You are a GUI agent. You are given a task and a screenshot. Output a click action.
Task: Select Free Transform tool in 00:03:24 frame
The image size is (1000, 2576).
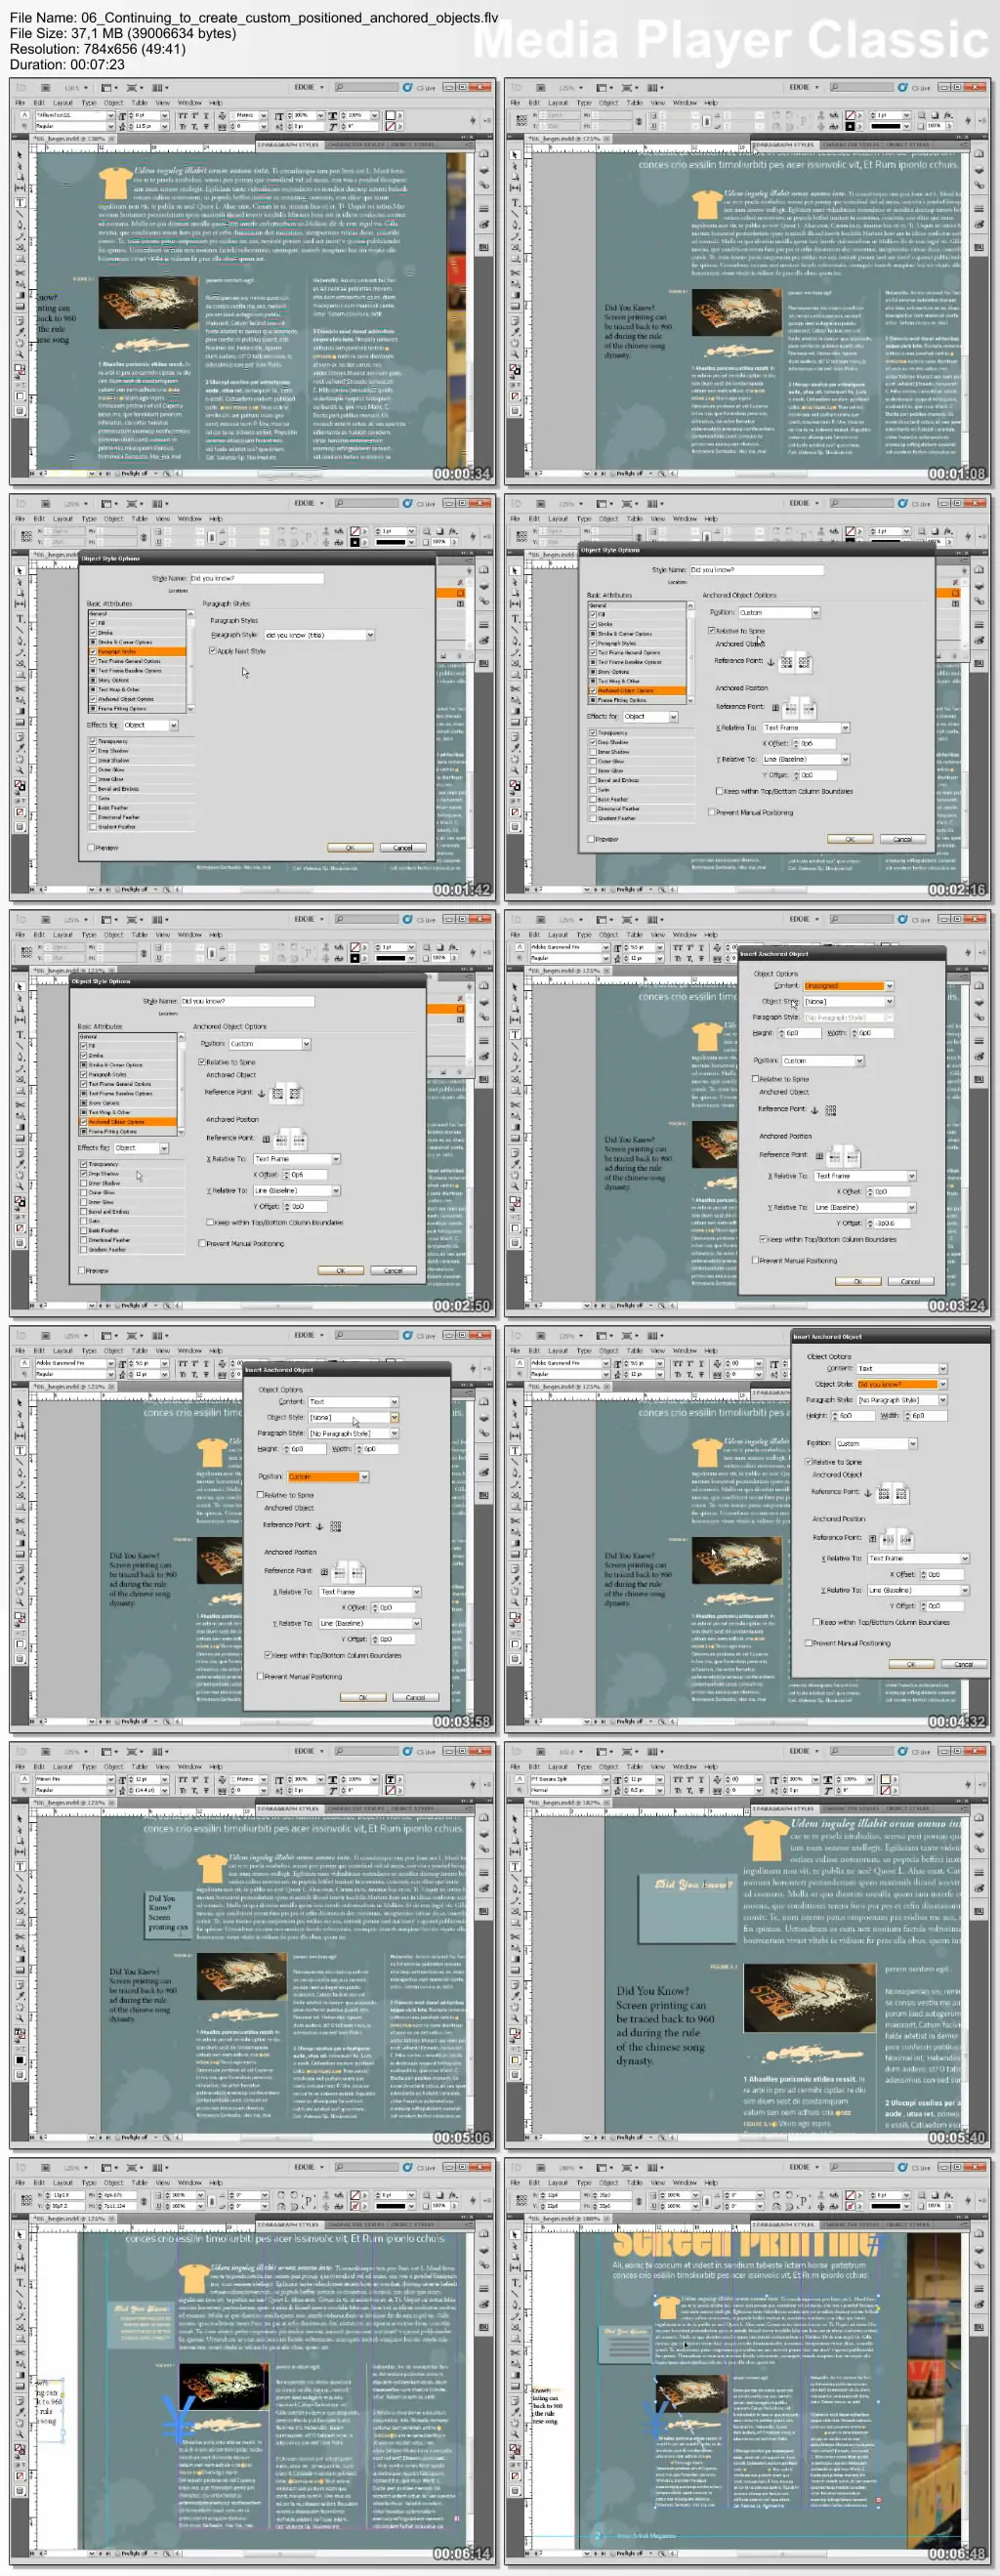click(x=515, y=1117)
